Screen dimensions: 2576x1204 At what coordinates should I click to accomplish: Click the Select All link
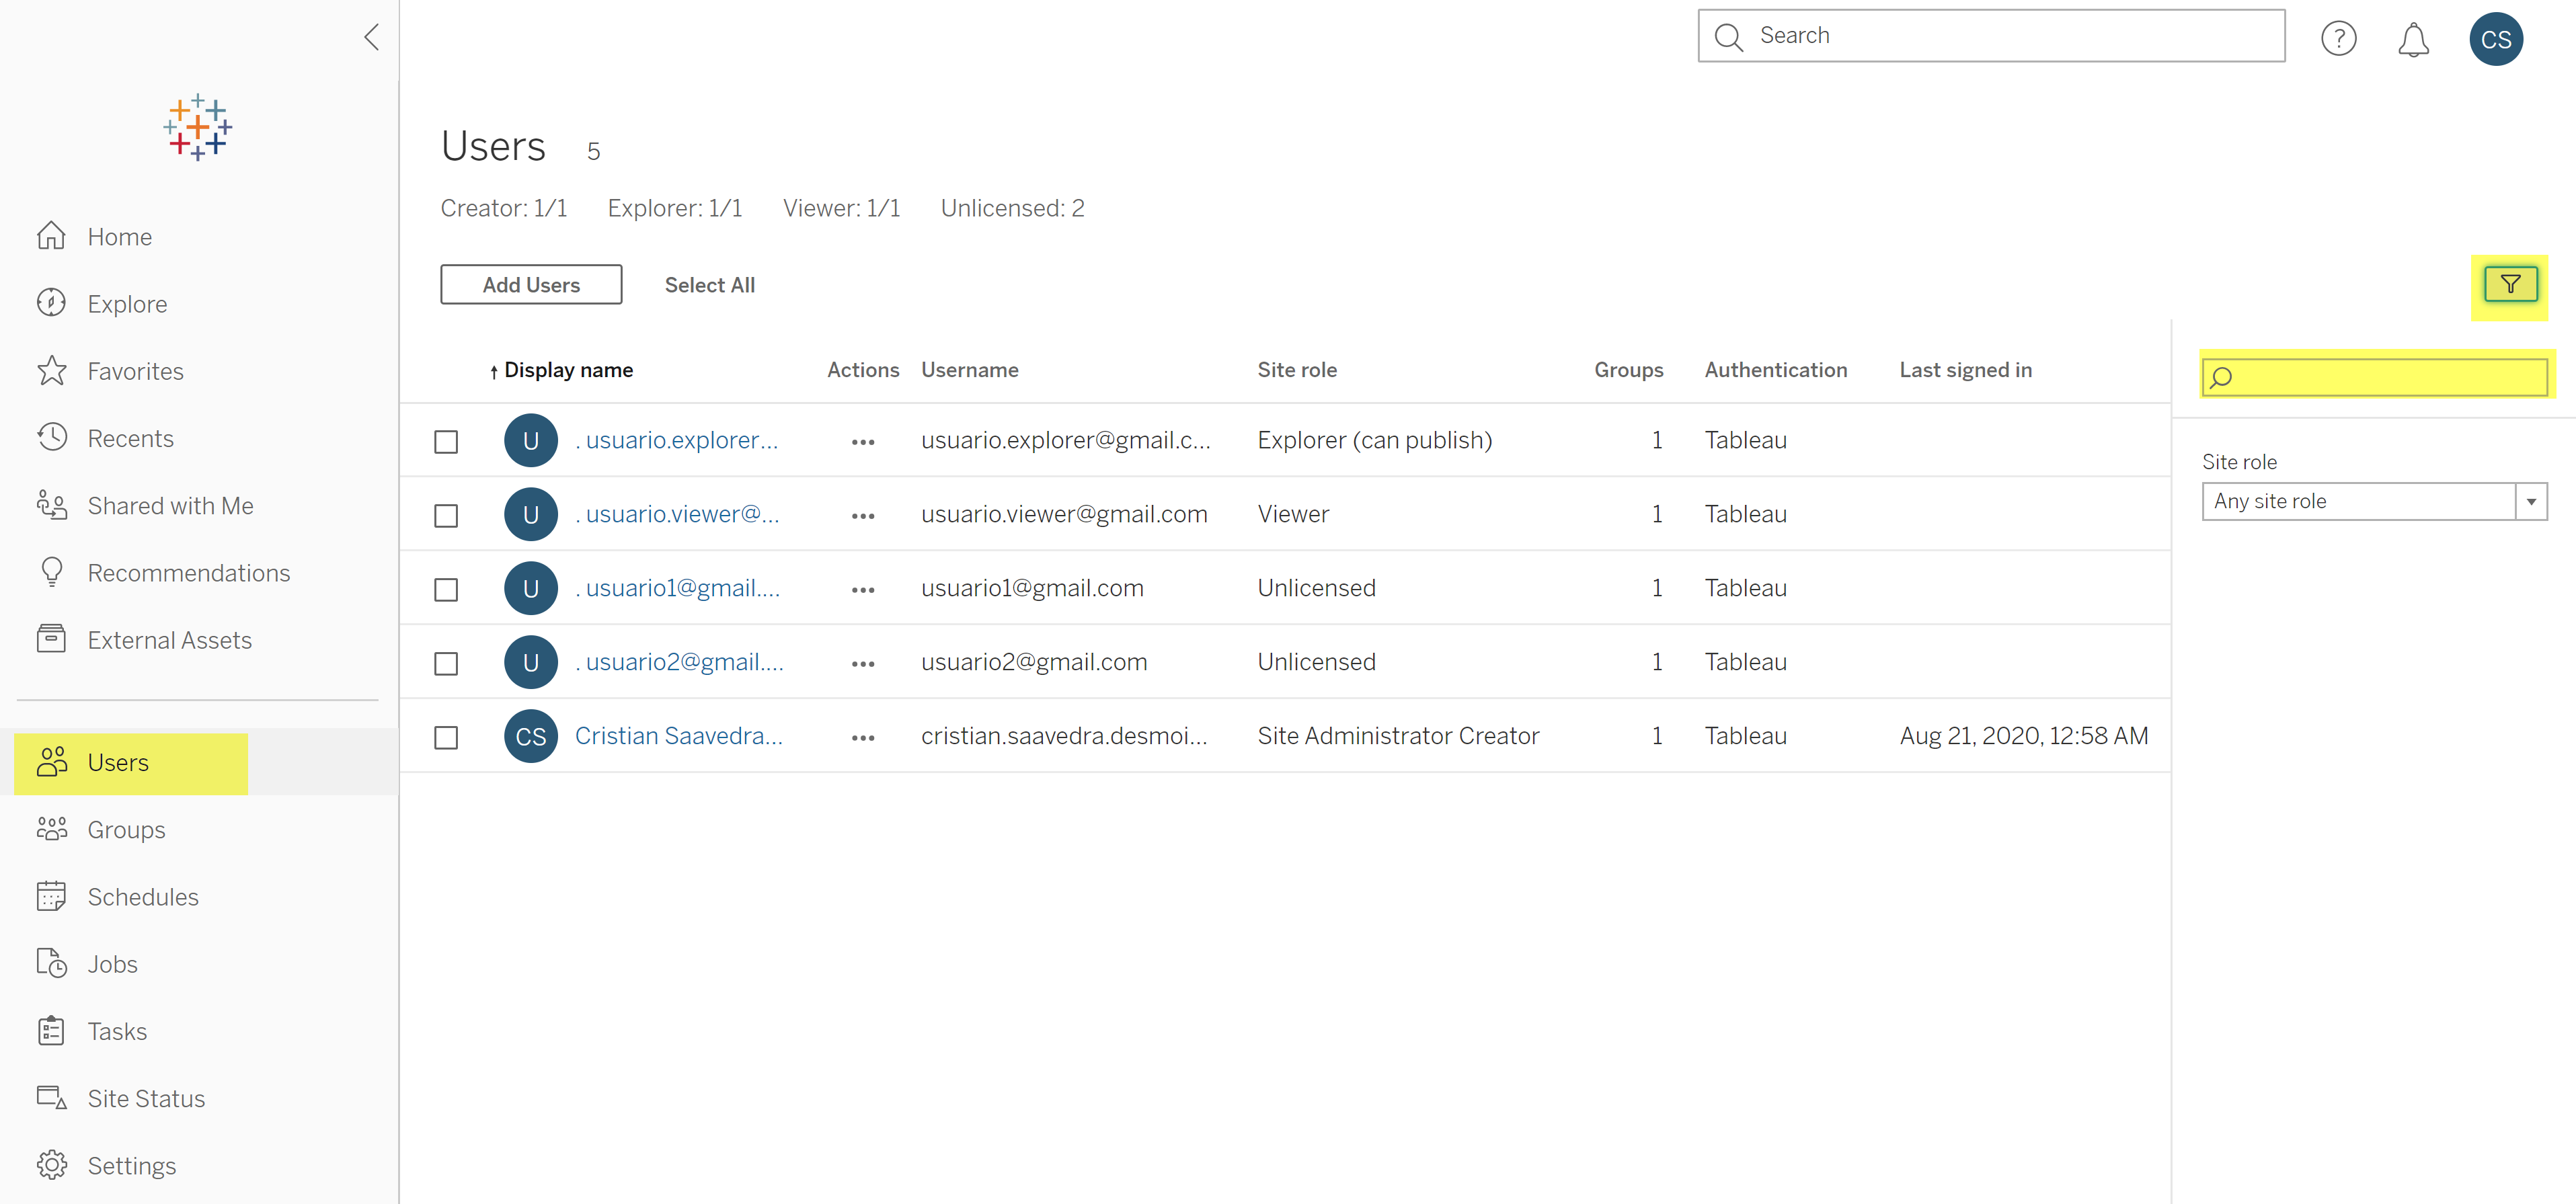click(x=709, y=285)
